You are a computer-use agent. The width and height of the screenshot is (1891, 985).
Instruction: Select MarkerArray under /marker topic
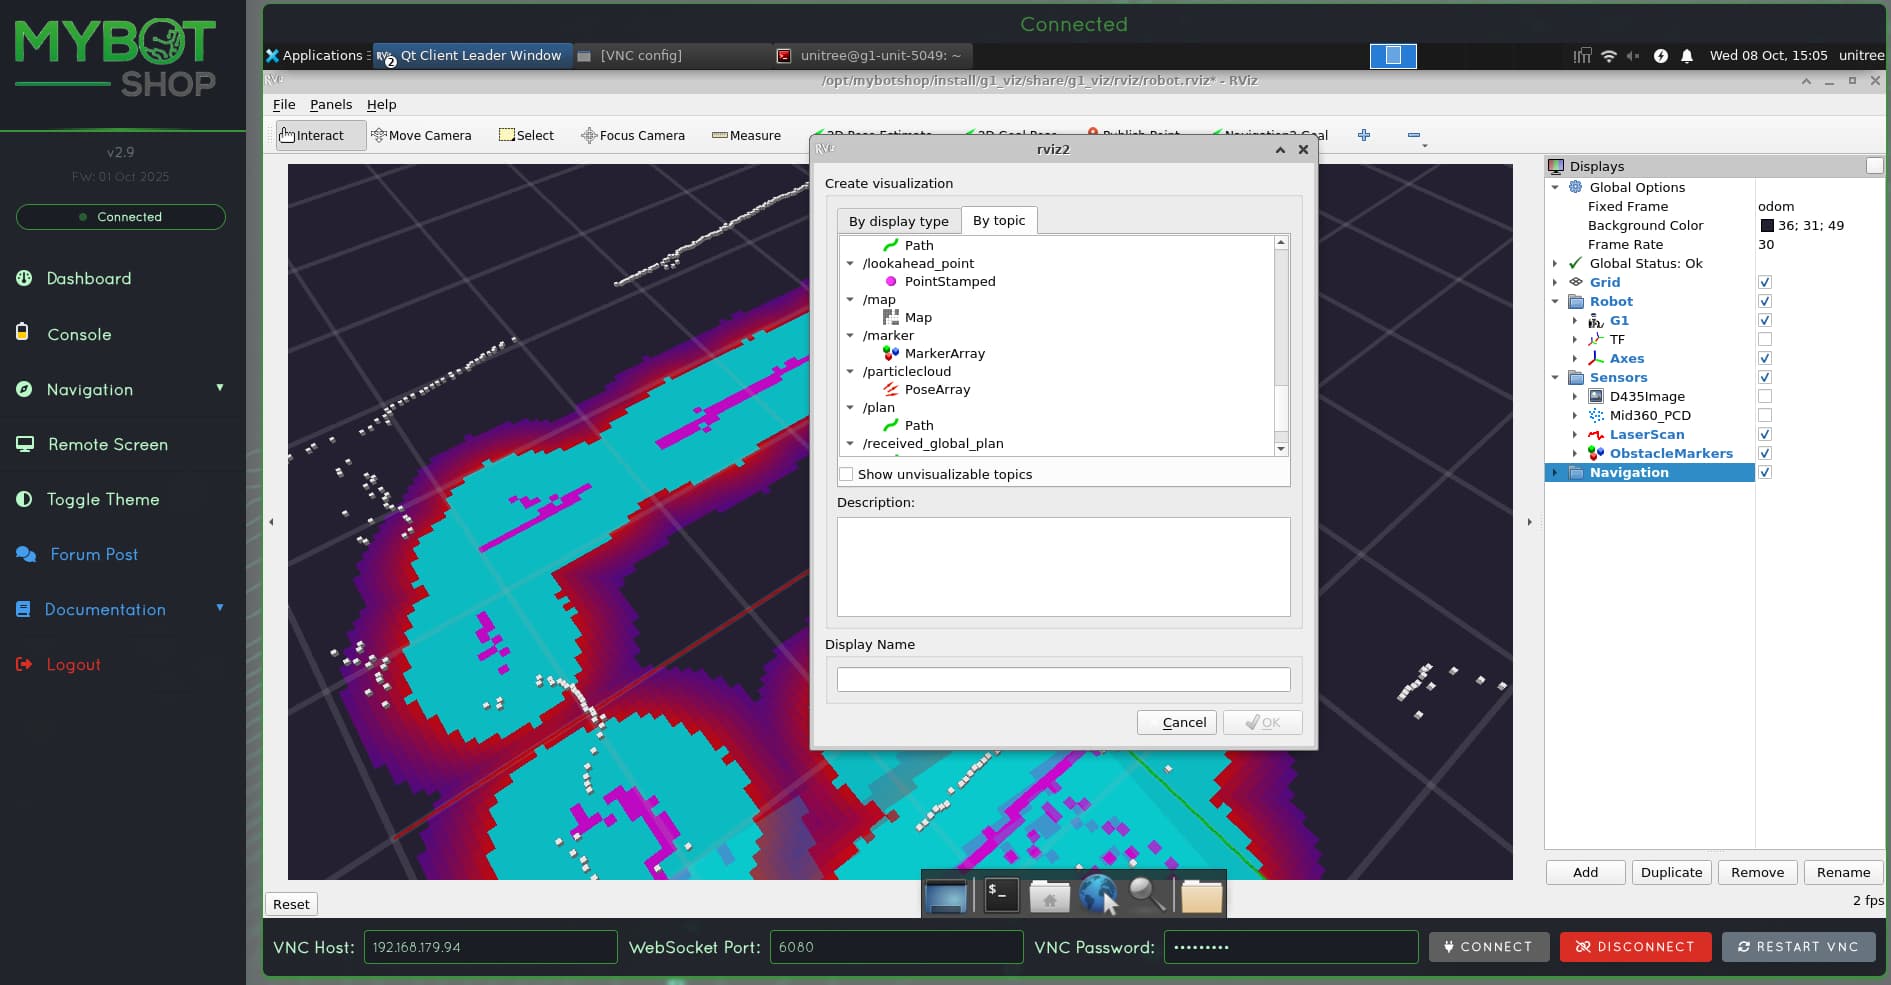(x=944, y=353)
